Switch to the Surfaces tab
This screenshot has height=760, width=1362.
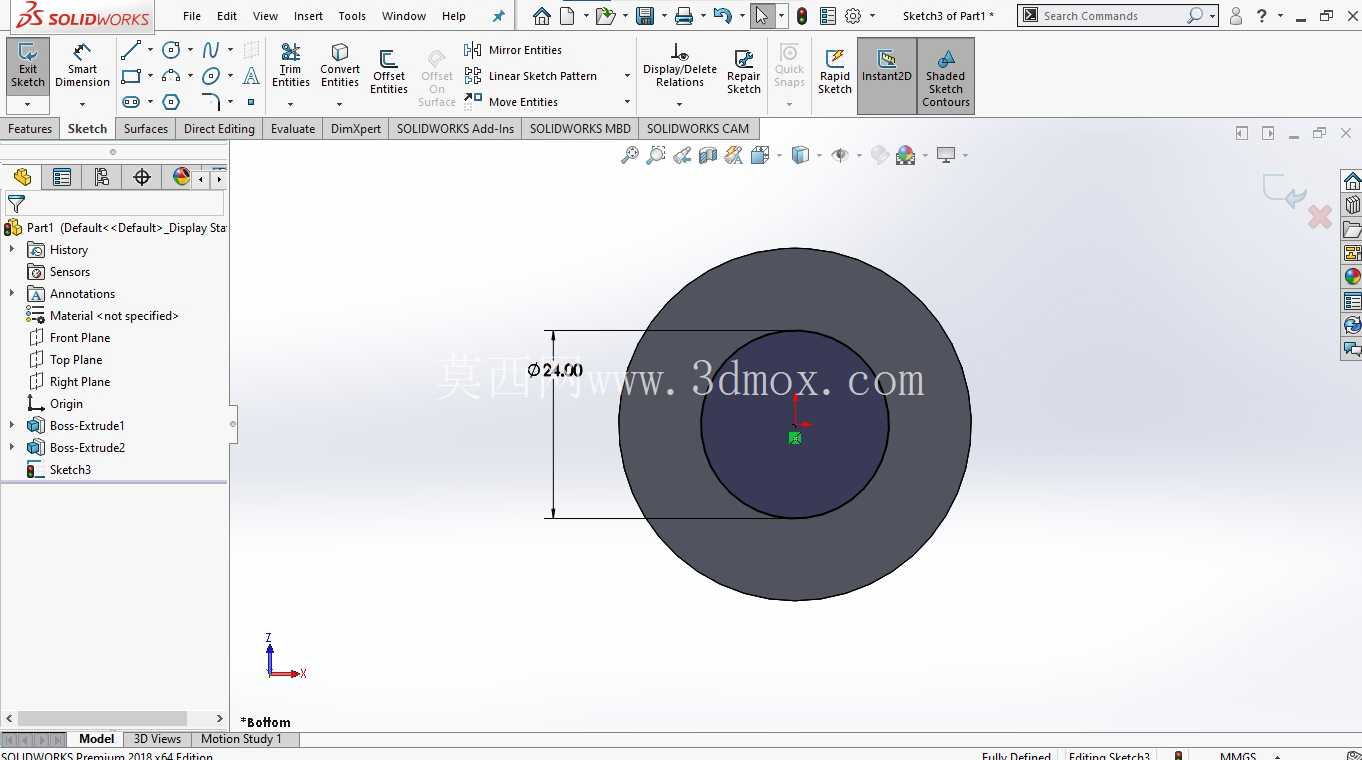[x=146, y=129]
